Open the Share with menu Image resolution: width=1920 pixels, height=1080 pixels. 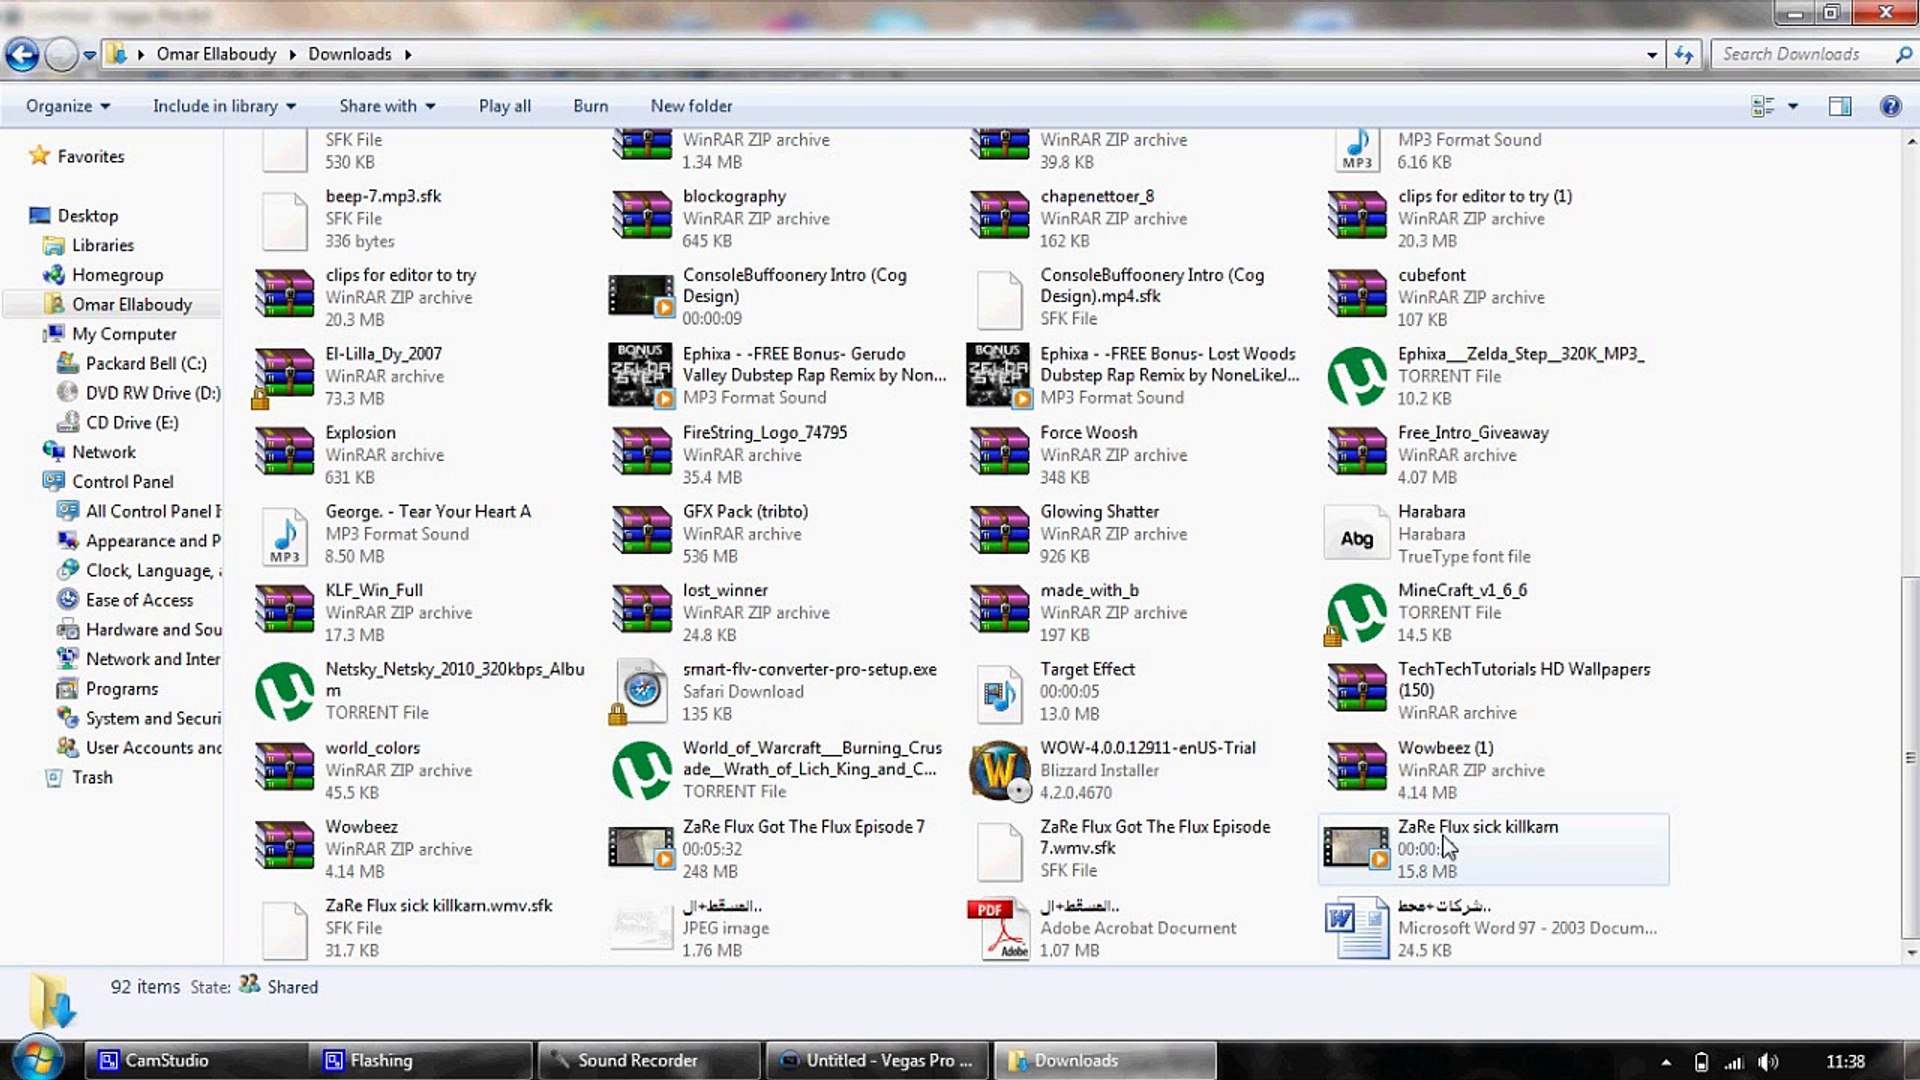coord(387,106)
